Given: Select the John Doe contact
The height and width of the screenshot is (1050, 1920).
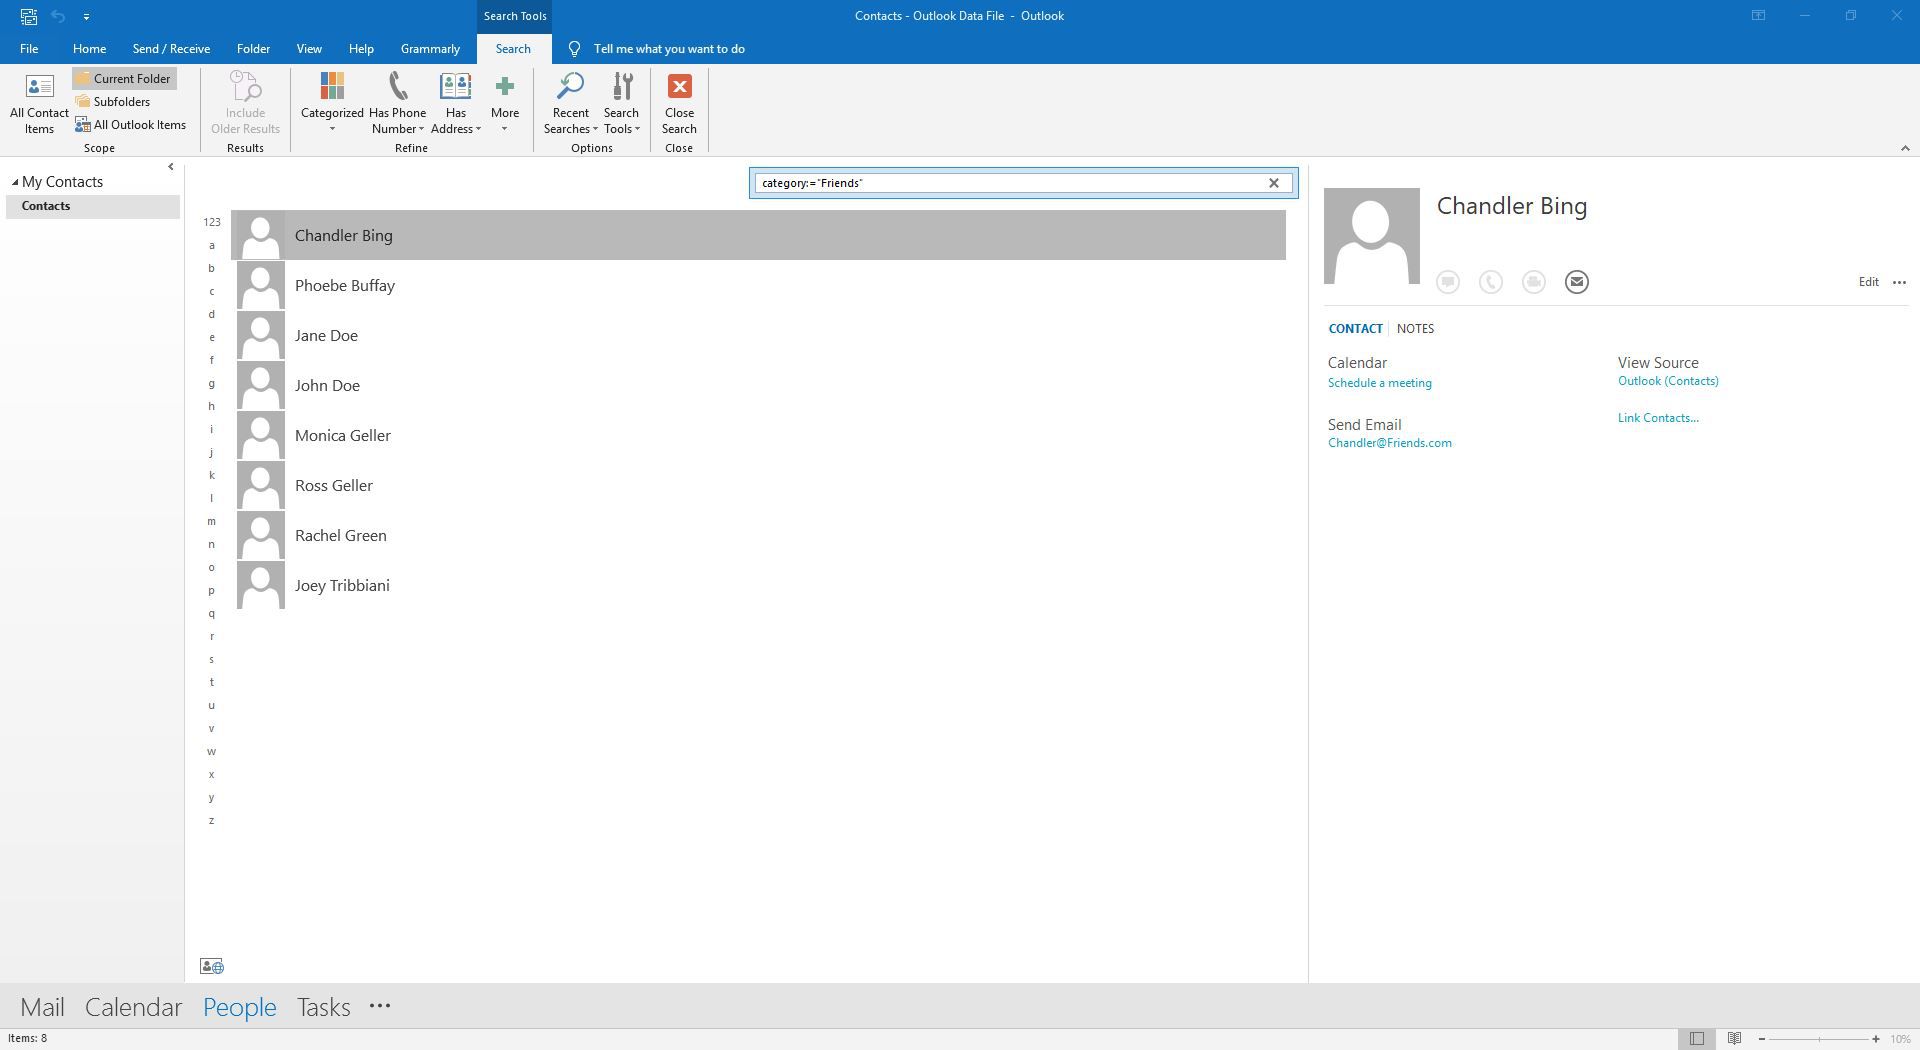Looking at the screenshot, I should point(760,385).
